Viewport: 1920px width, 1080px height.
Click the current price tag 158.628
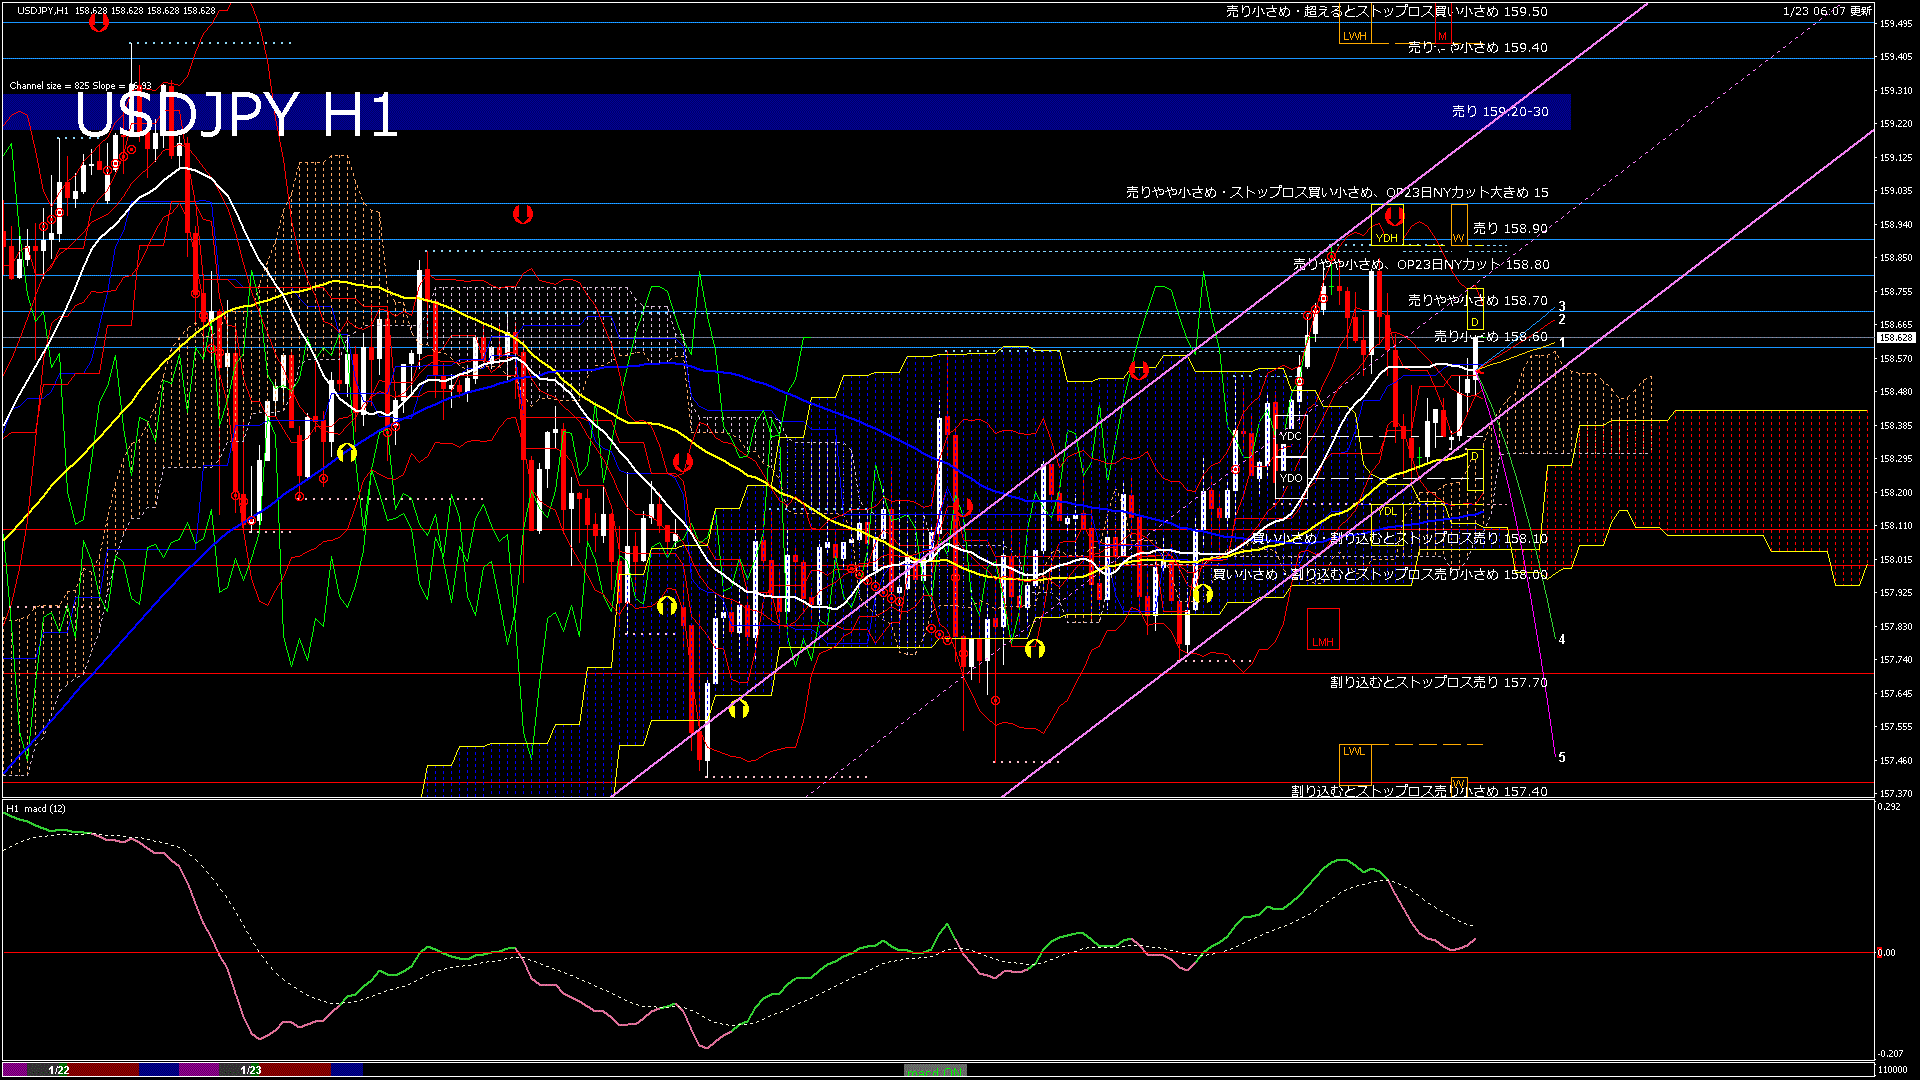1895,338
